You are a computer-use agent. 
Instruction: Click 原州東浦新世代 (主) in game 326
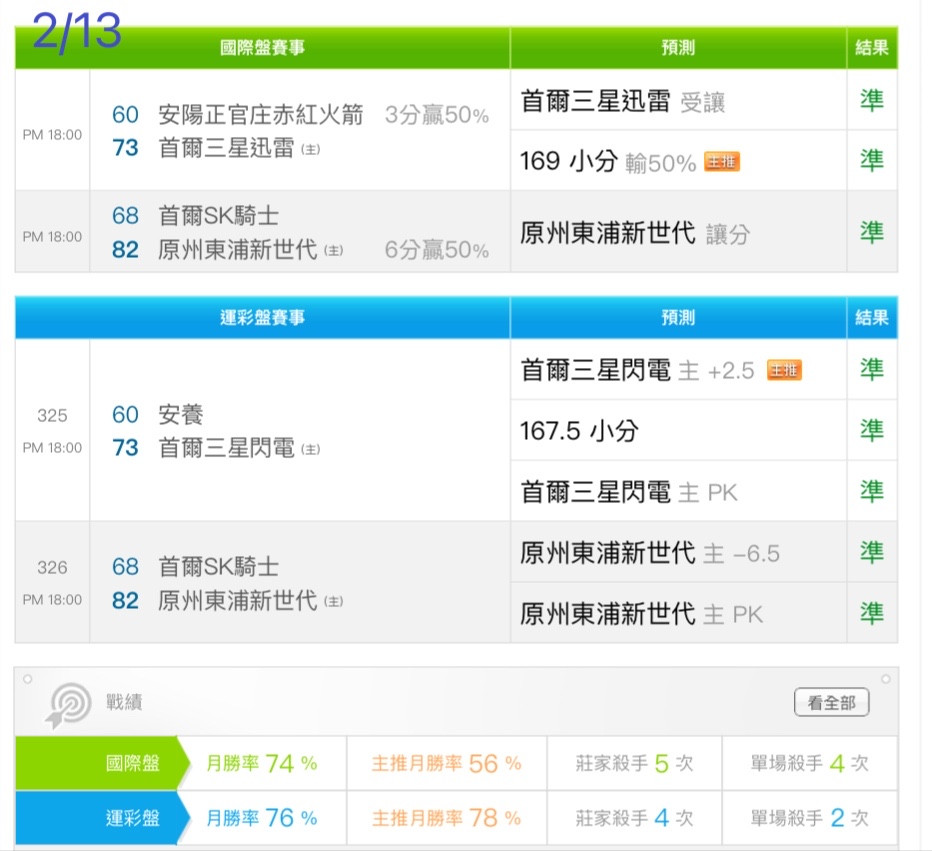coord(250,600)
